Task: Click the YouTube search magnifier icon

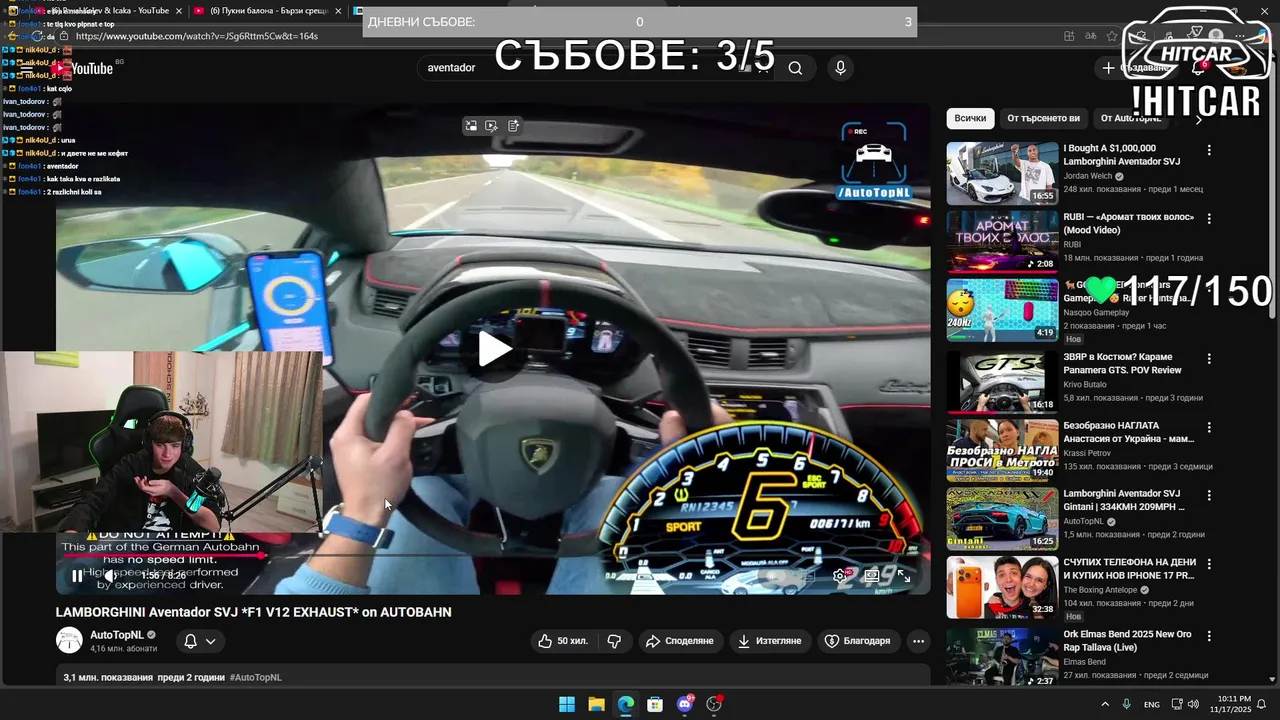Action: 795,68
